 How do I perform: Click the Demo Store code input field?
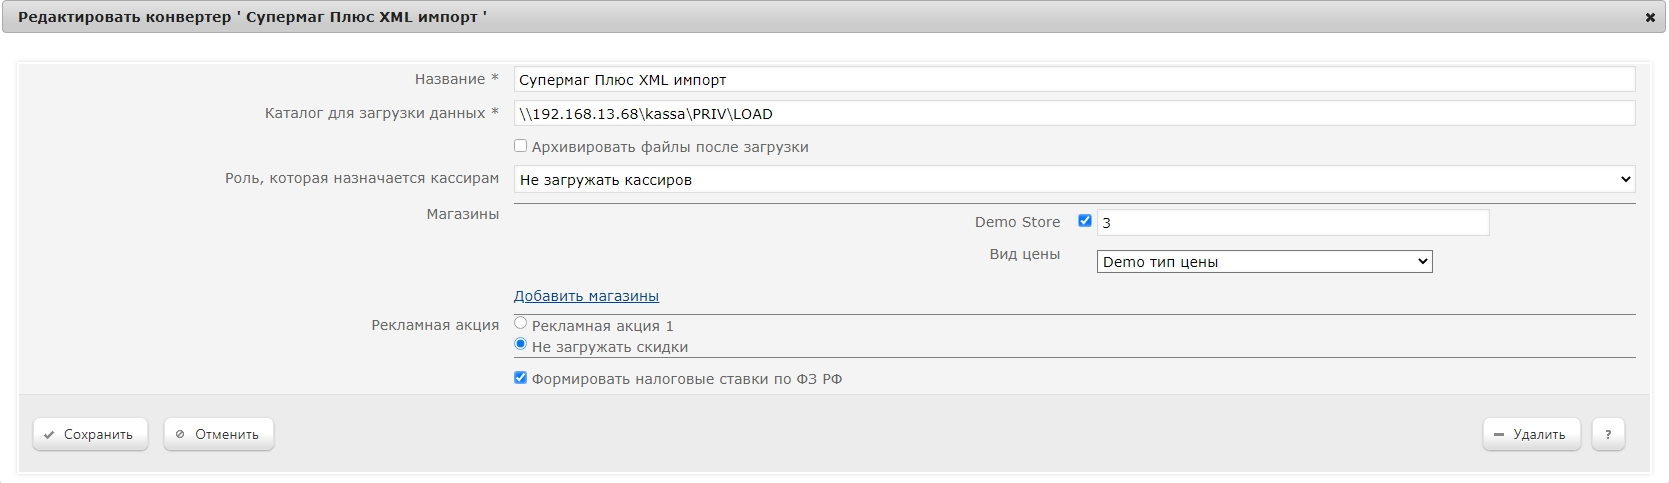point(1293,223)
